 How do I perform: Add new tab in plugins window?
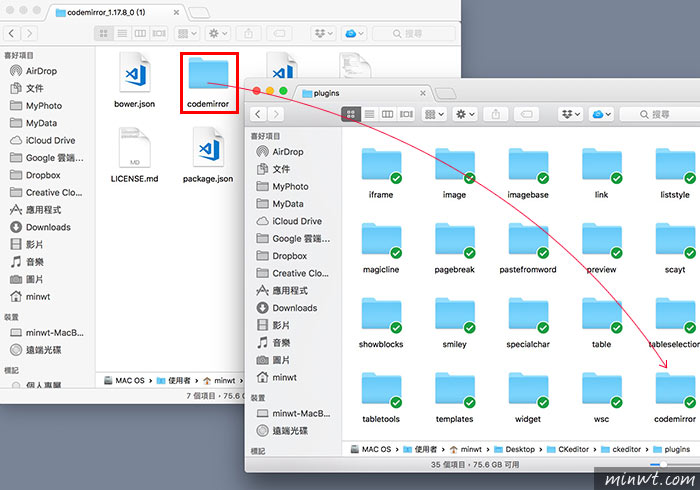[x=445, y=93]
